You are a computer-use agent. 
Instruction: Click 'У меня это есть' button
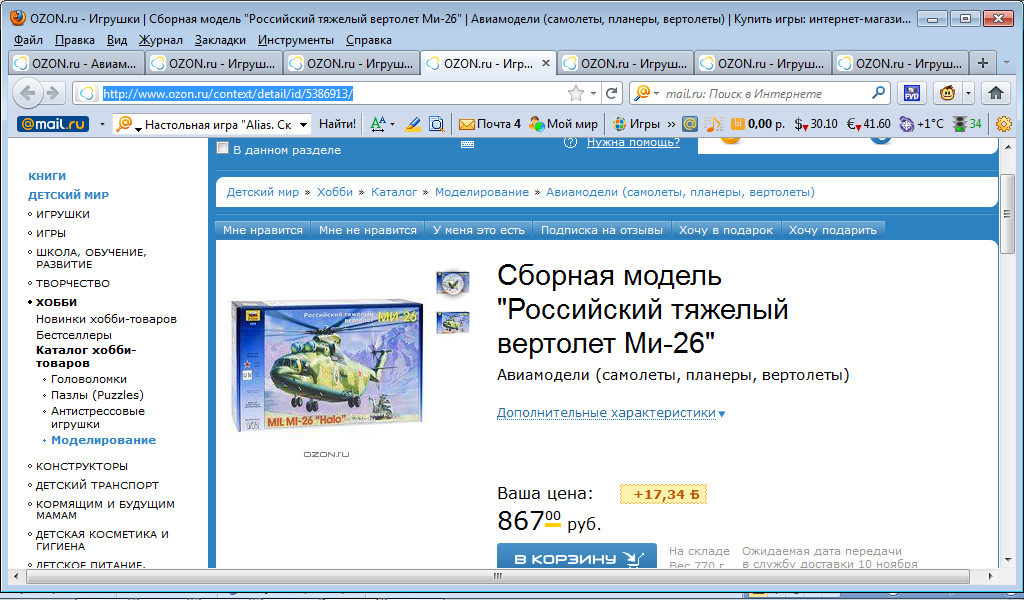tap(479, 230)
